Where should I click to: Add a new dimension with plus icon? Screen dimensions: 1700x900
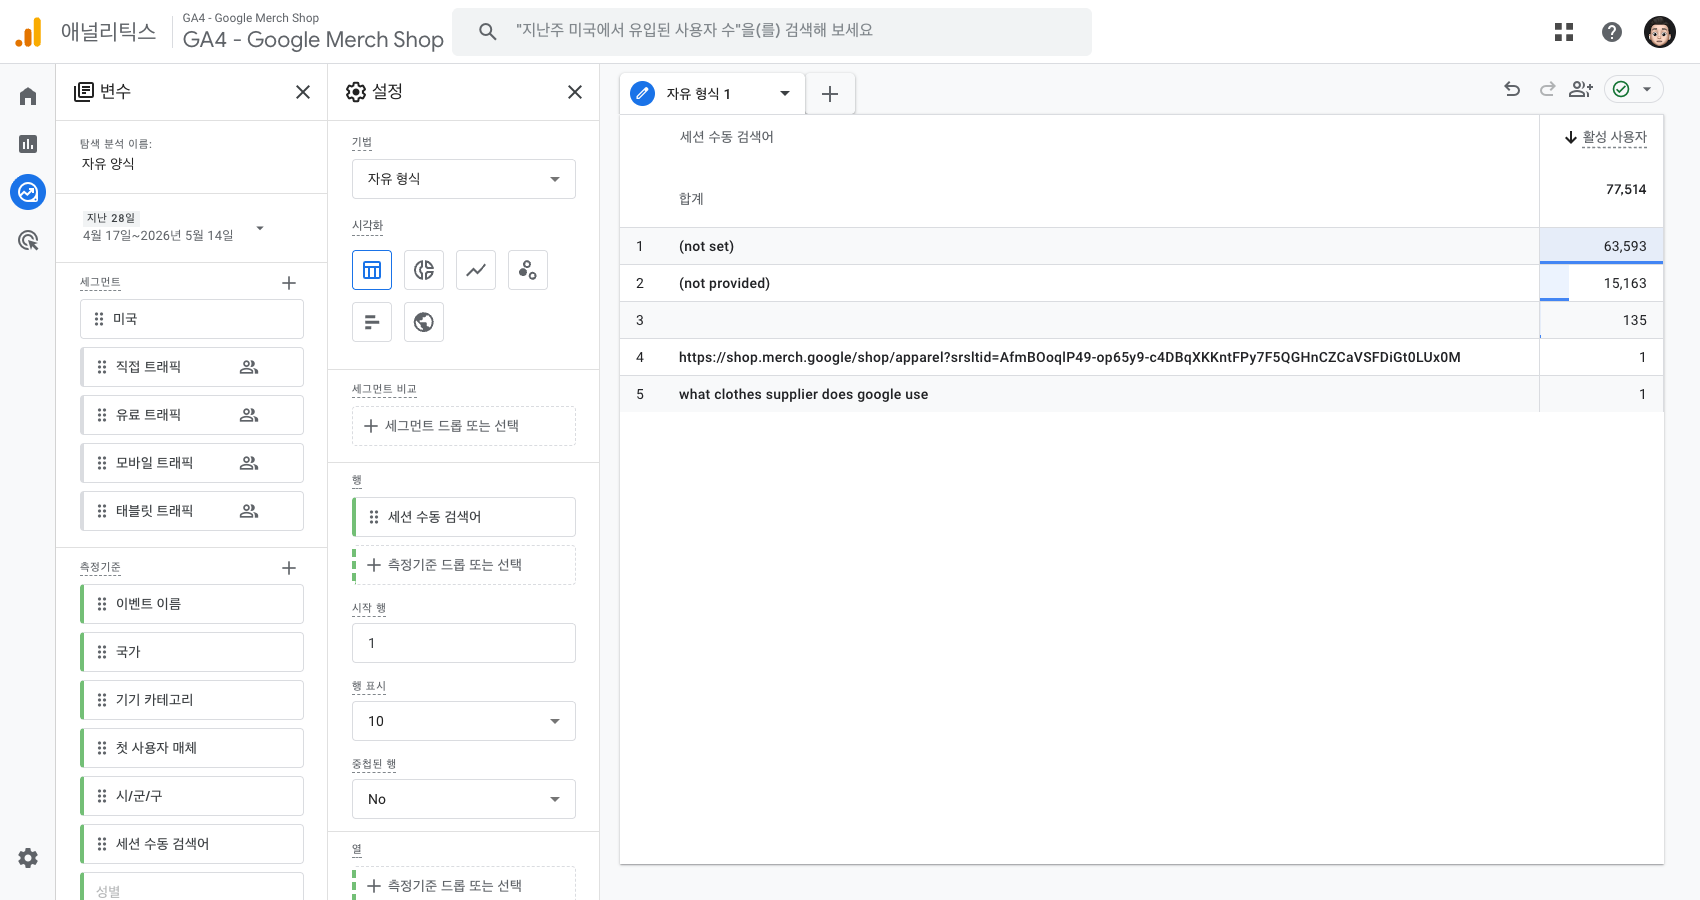tap(289, 568)
